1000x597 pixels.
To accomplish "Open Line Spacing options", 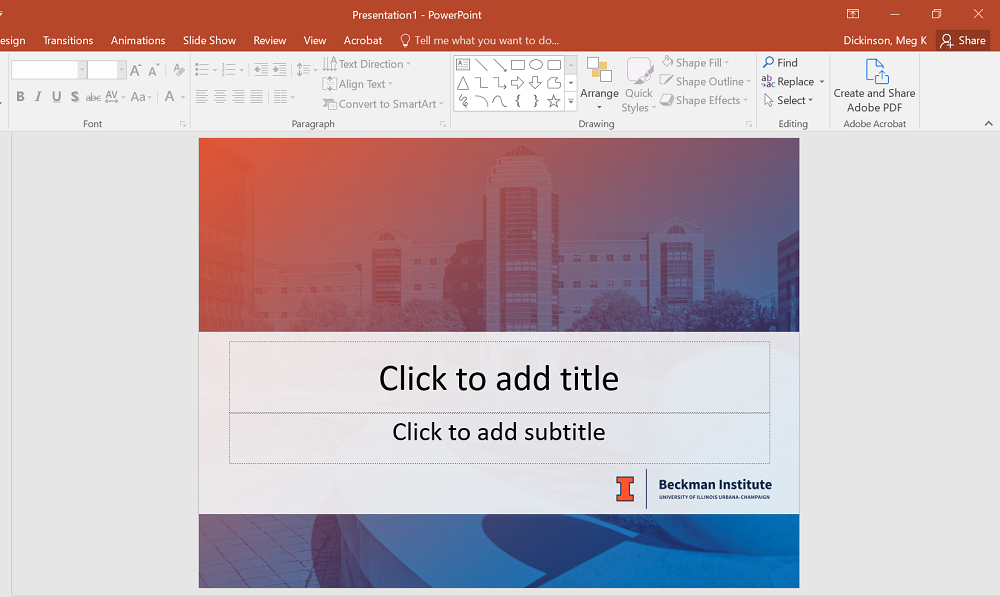I will (x=307, y=70).
